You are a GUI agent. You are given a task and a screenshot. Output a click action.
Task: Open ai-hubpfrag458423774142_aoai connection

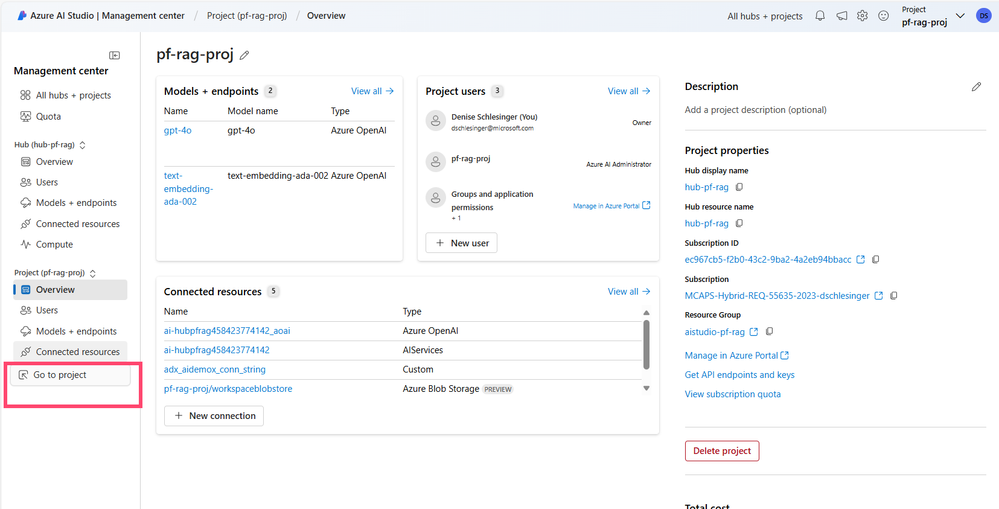point(227,331)
